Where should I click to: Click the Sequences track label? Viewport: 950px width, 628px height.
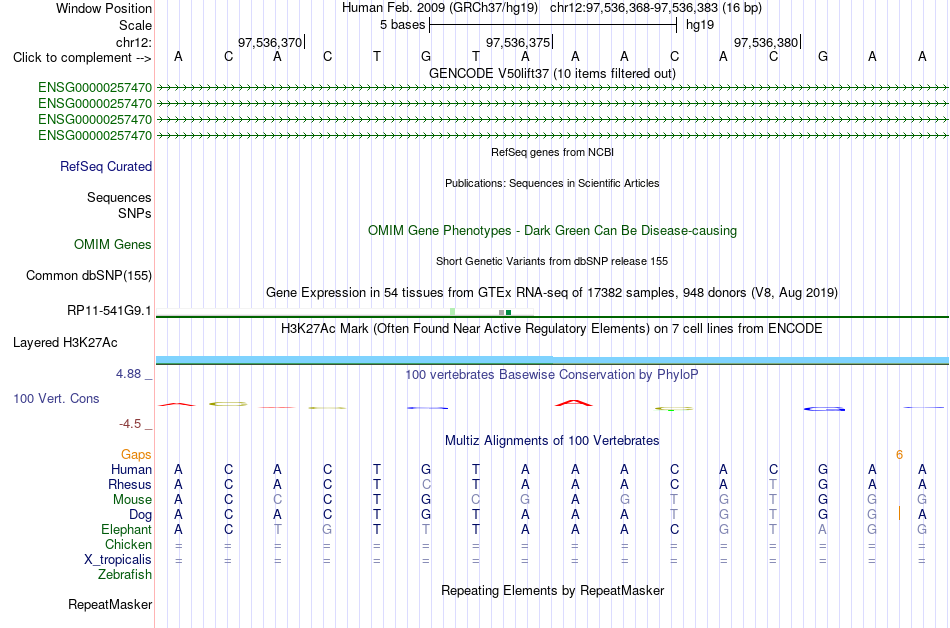point(119,197)
